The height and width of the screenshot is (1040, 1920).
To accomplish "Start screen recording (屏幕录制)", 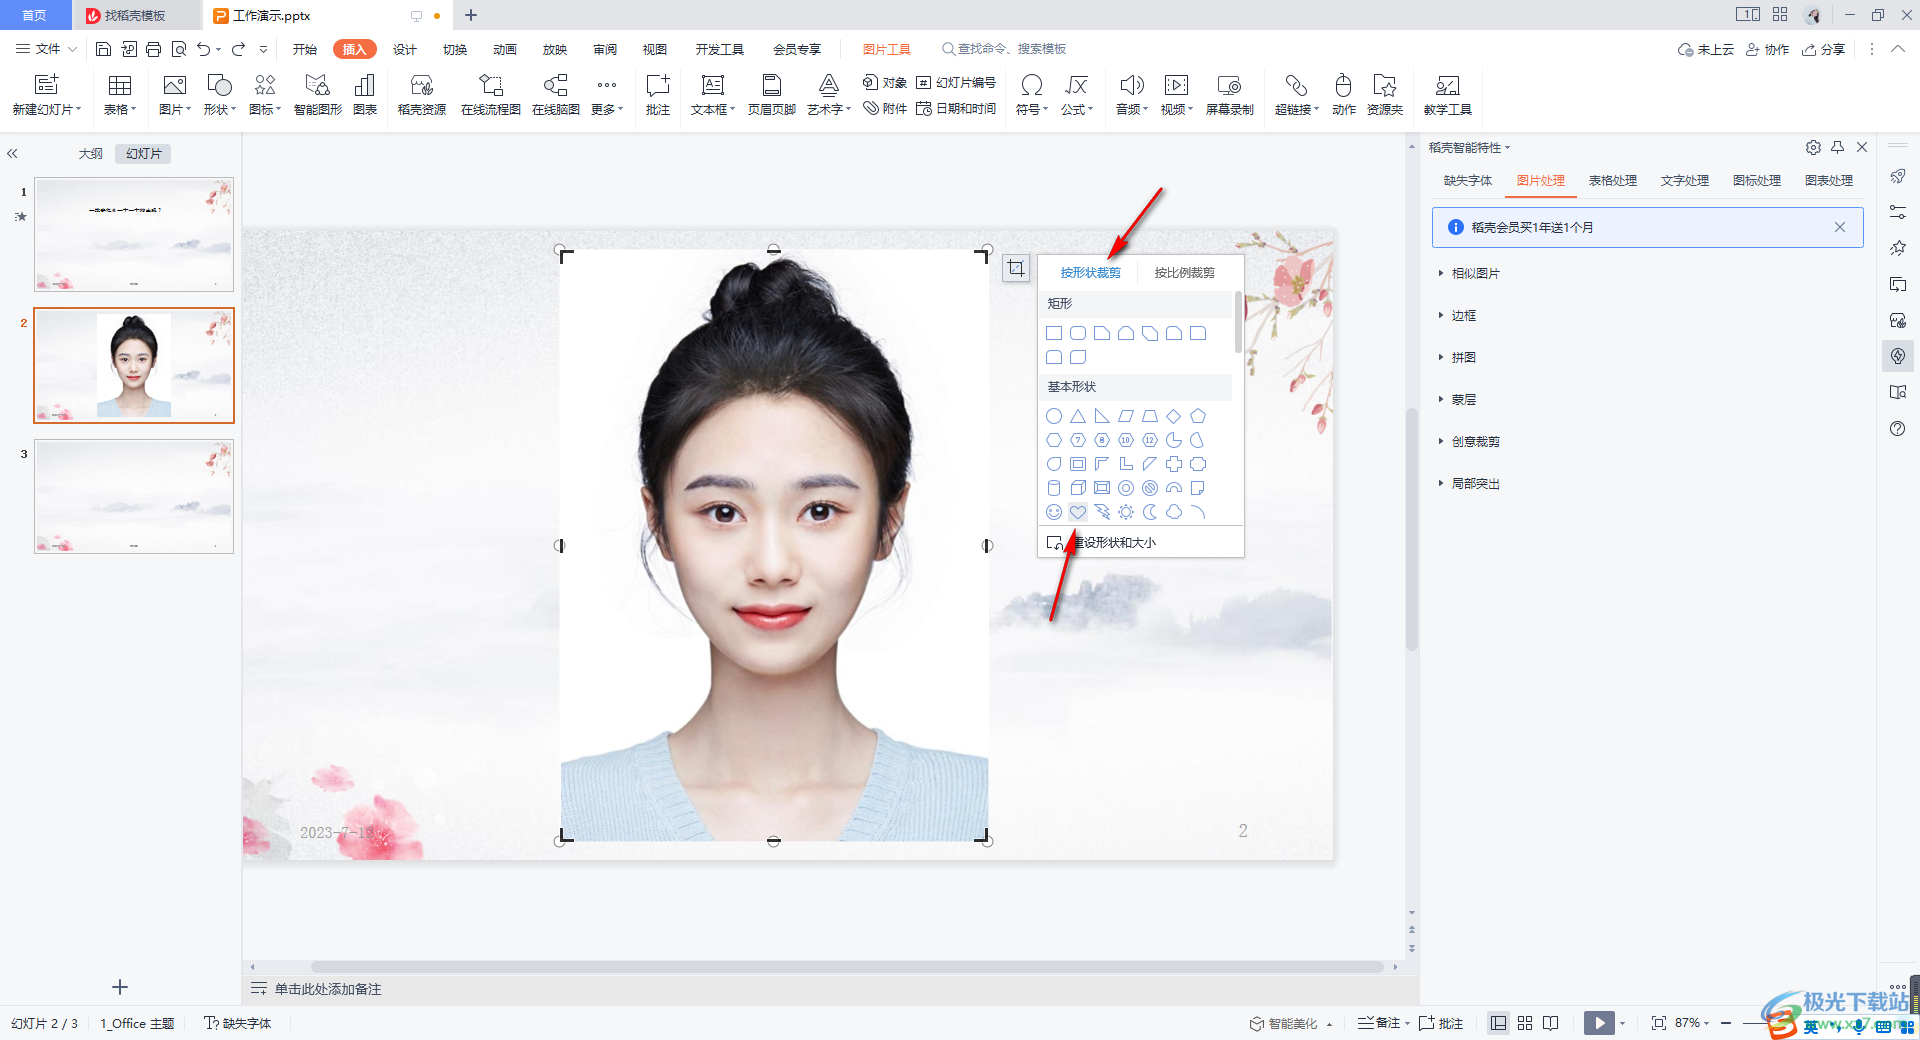I will click(x=1229, y=95).
